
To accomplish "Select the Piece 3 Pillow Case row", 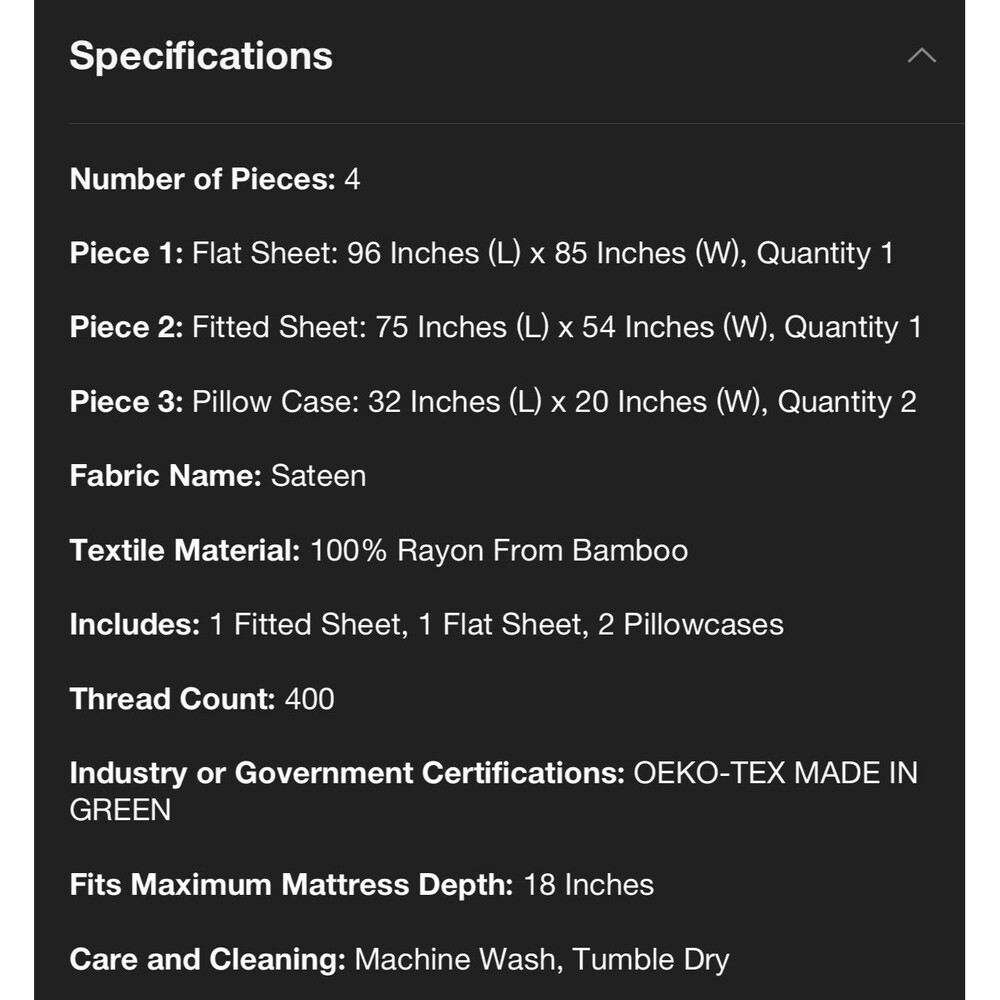I will pyautogui.click(x=493, y=402).
